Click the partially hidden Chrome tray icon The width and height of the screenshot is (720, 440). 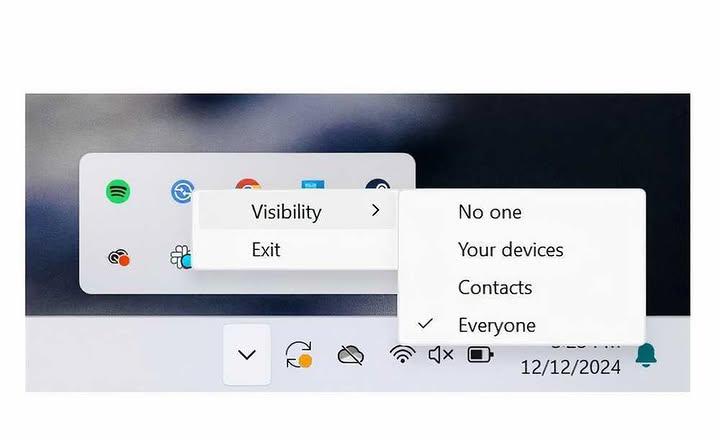click(x=248, y=185)
